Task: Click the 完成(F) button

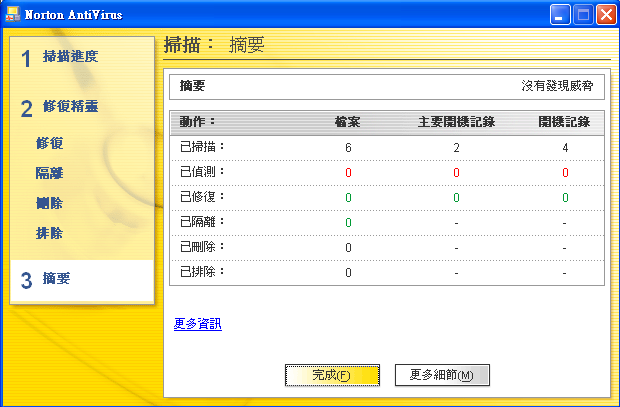Action: click(332, 375)
